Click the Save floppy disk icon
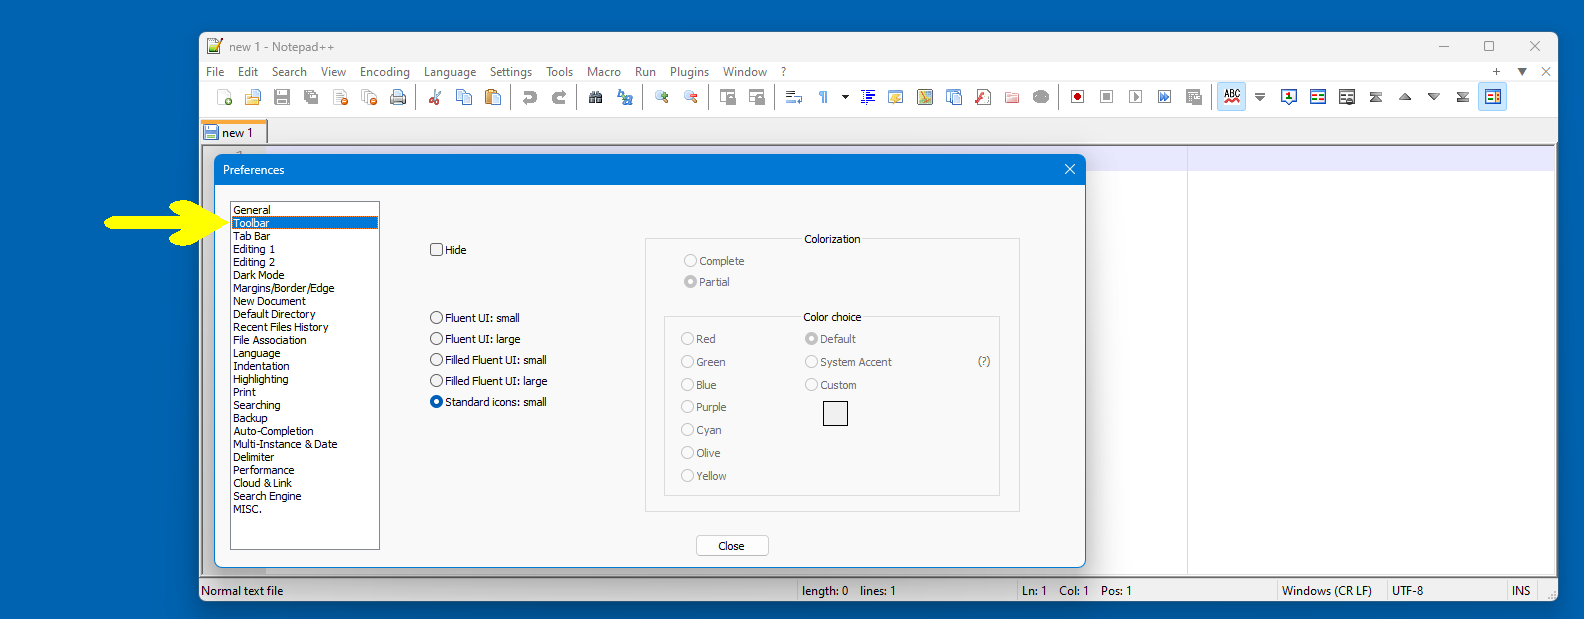 pyautogui.click(x=282, y=97)
